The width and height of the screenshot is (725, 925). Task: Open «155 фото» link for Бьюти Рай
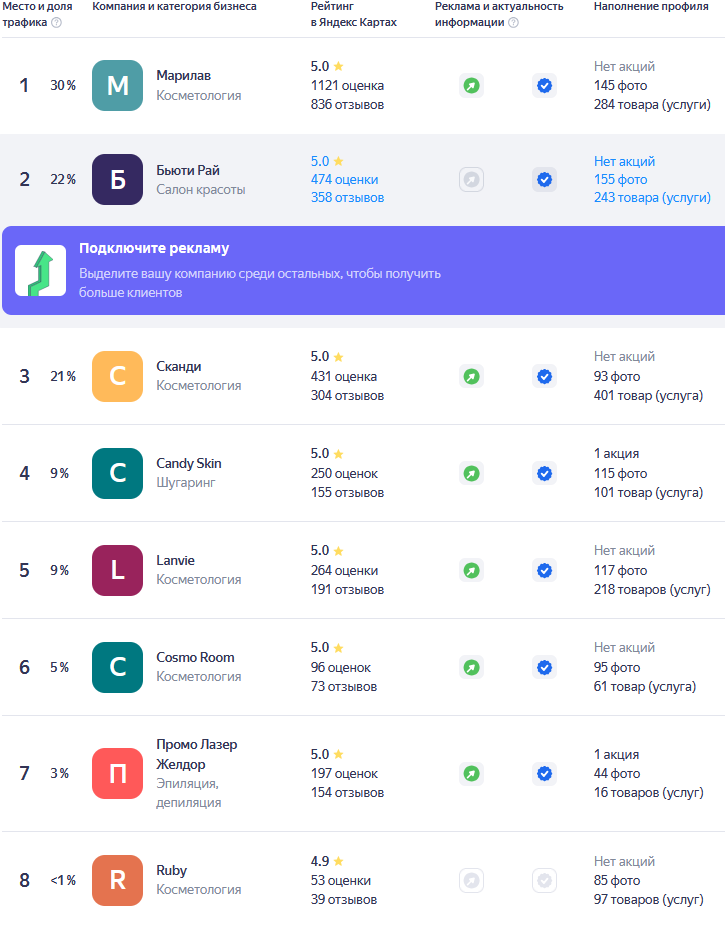[620, 180]
